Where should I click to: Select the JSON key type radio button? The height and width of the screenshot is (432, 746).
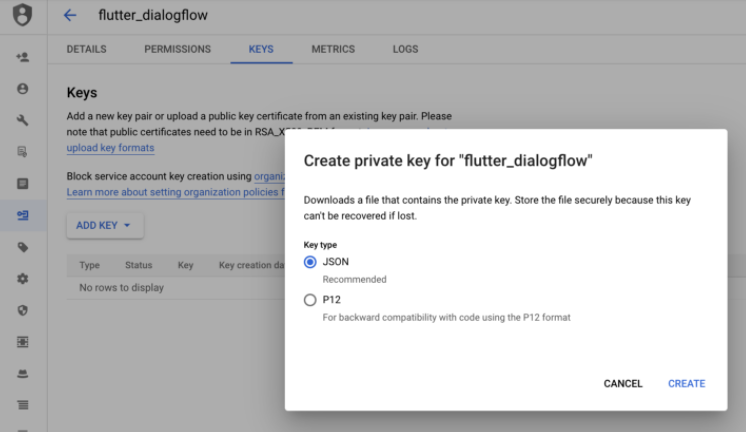click(309, 262)
